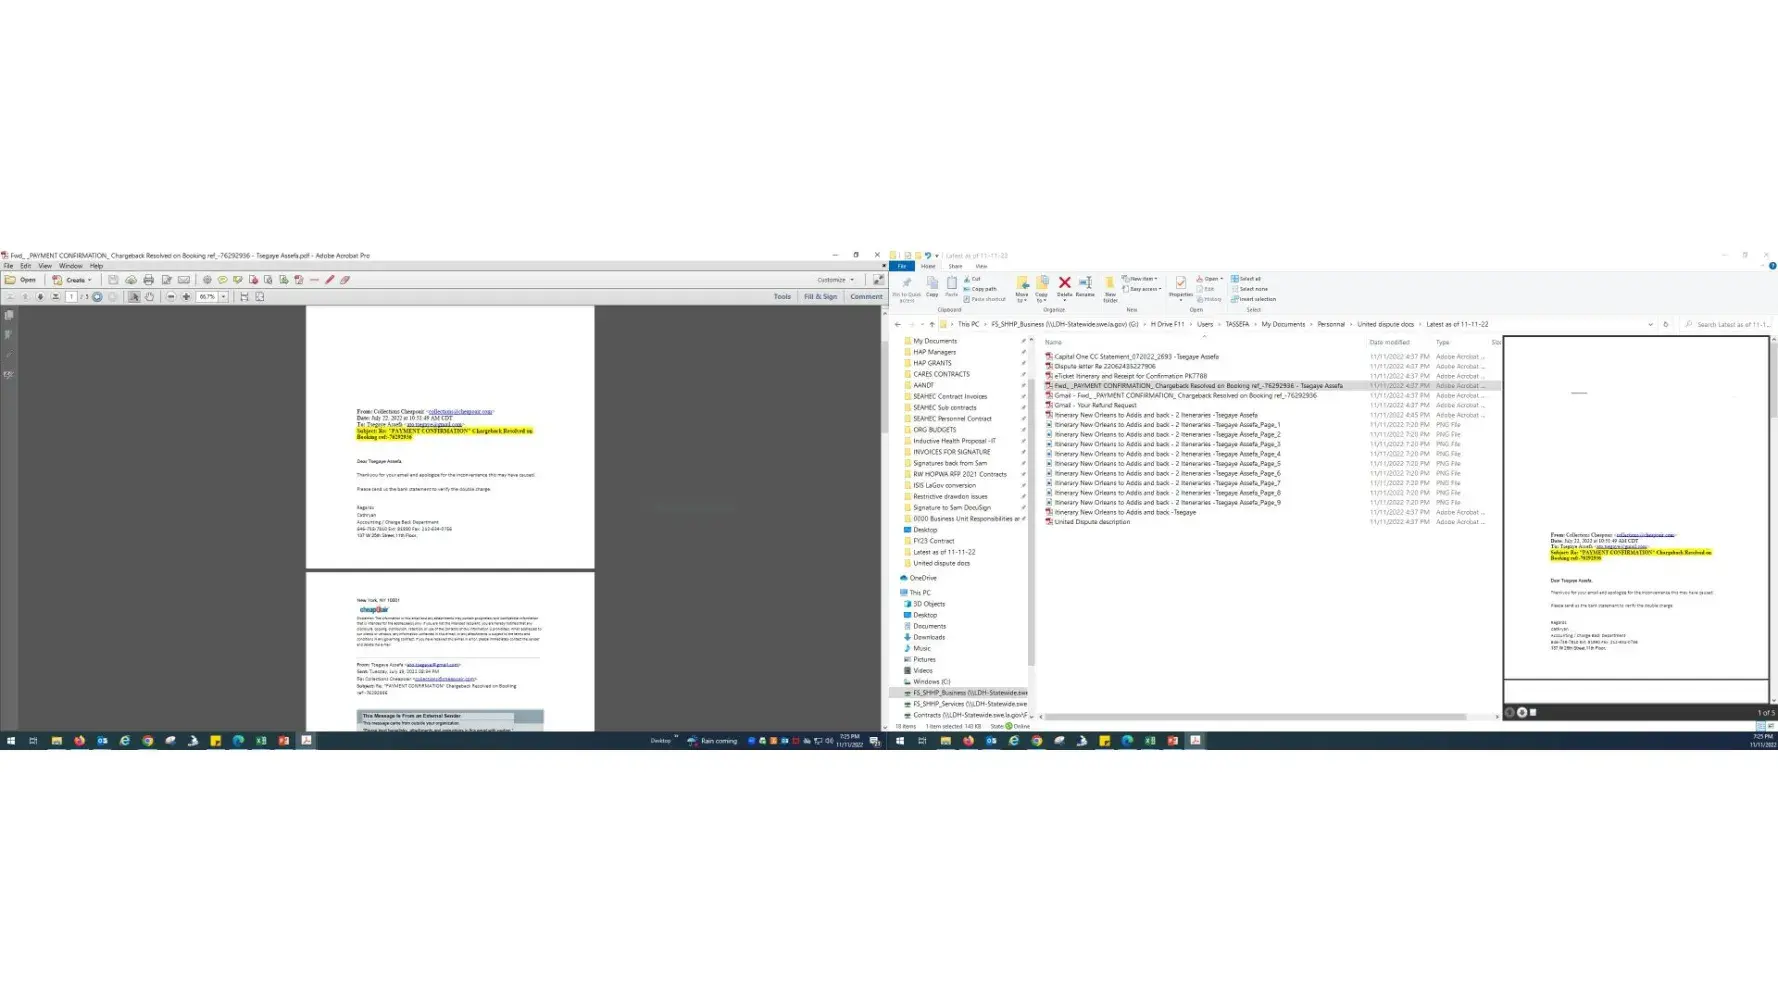Image resolution: width=1778 pixels, height=1000 pixels.
Task: Select the HAP GRANTS folder in navigation pane
Action: [932, 363]
